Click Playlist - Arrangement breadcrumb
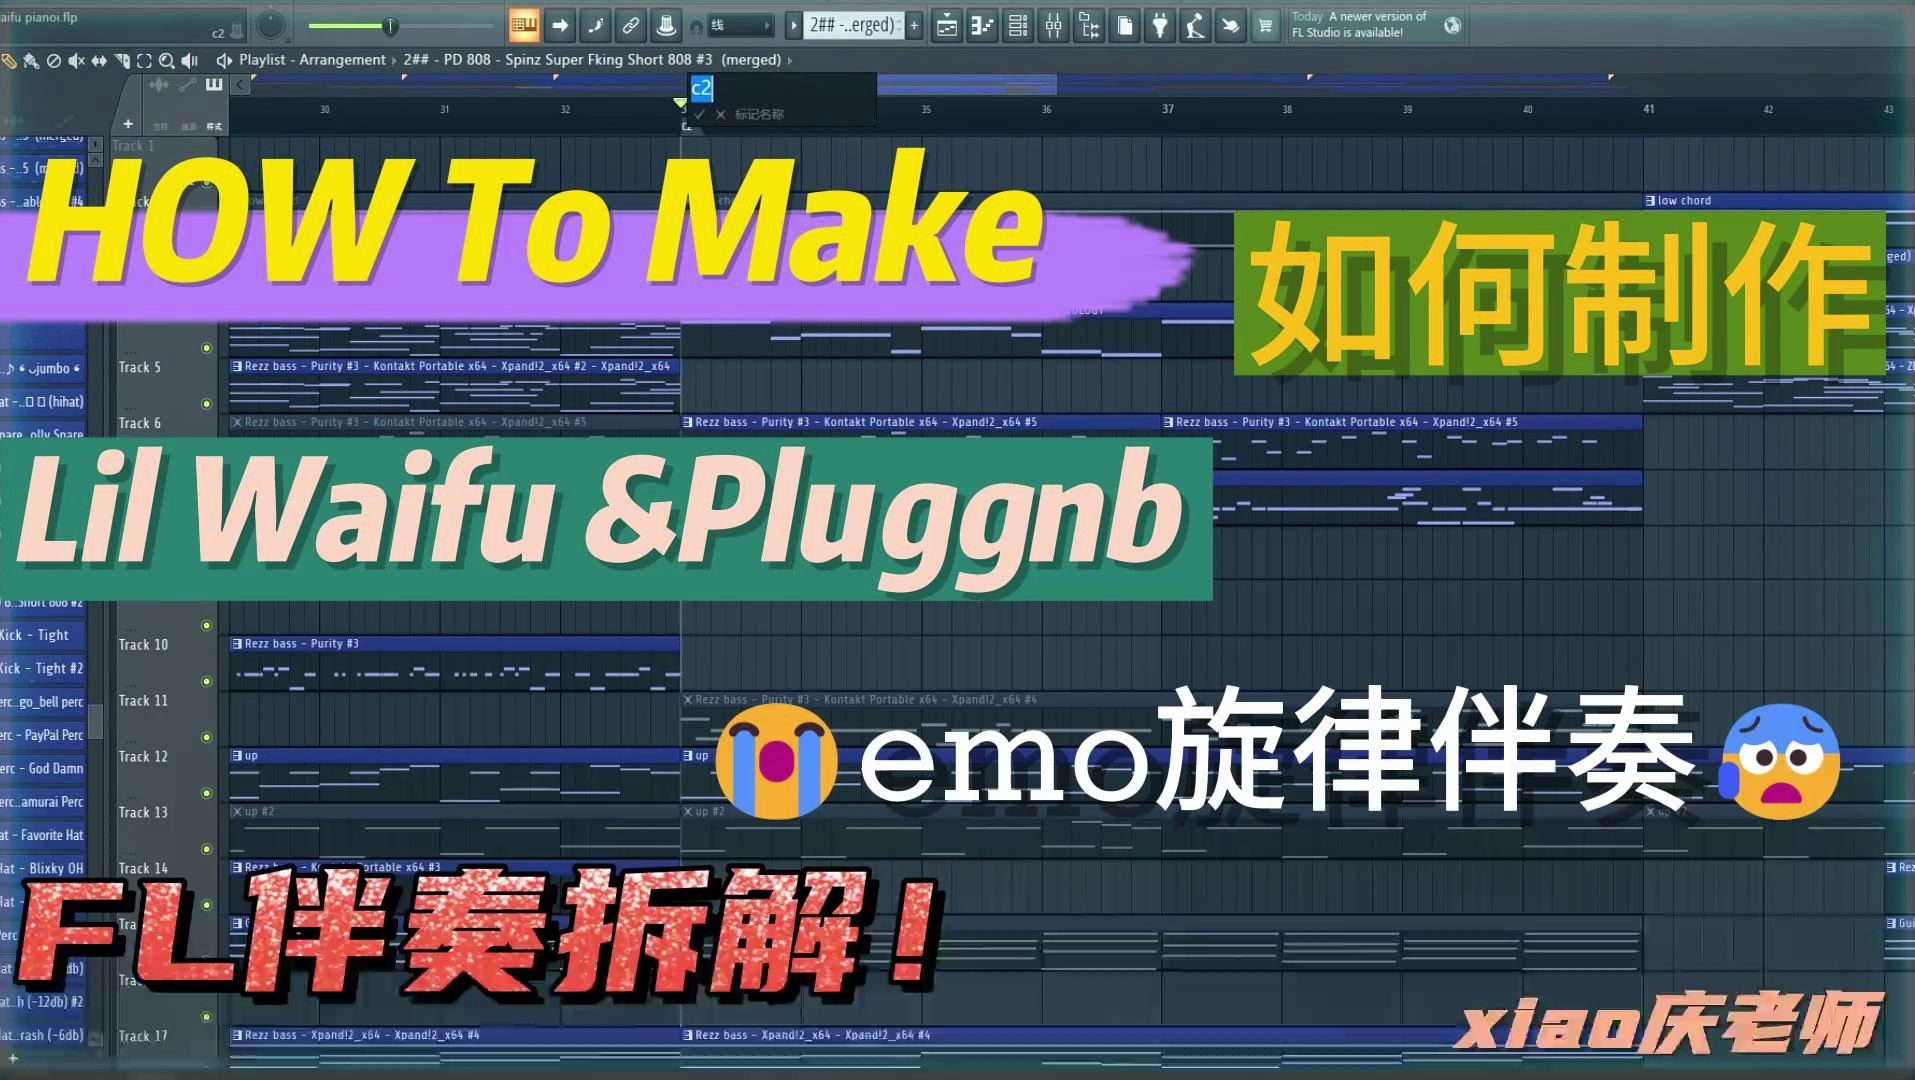This screenshot has width=1915, height=1080. coord(312,60)
